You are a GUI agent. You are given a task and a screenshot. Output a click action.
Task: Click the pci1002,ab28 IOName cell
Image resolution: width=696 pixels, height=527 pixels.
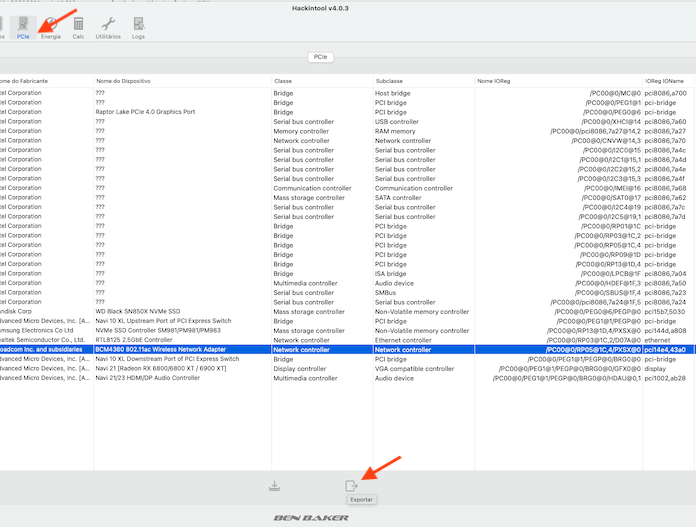point(665,378)
